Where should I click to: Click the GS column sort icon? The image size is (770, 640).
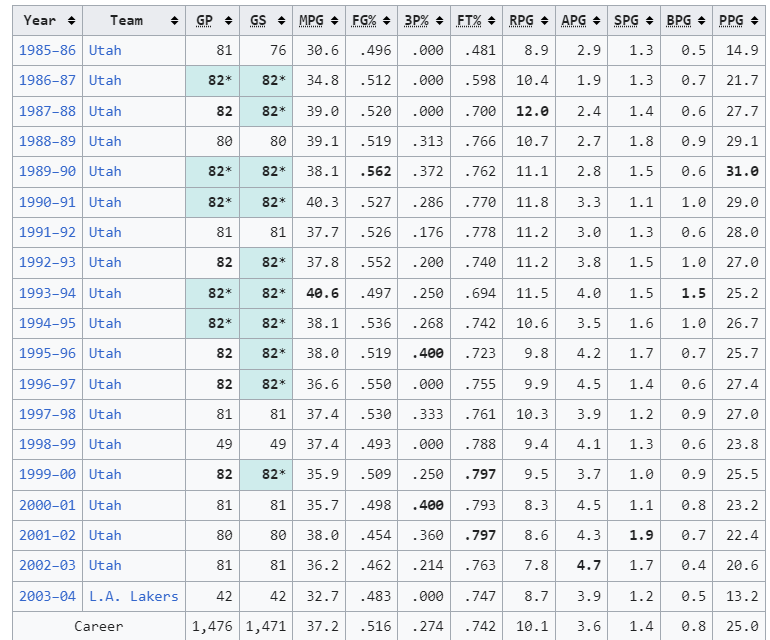click(x=281, y=21)
